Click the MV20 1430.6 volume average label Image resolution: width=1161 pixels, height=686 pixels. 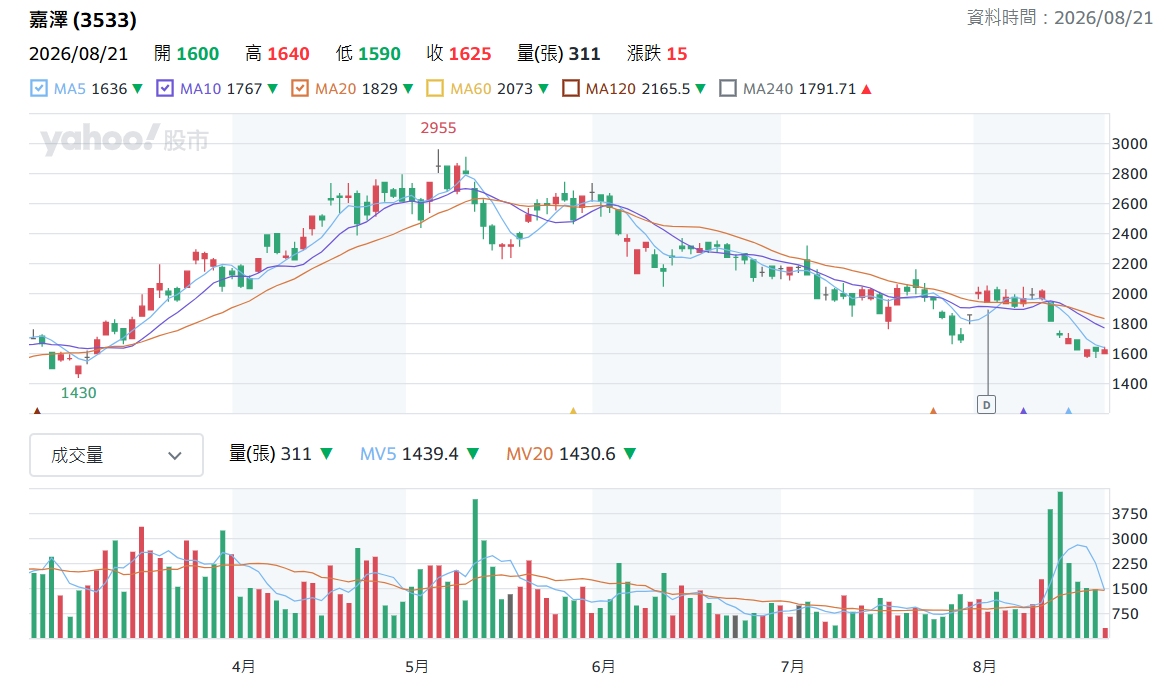coord(561,454)
